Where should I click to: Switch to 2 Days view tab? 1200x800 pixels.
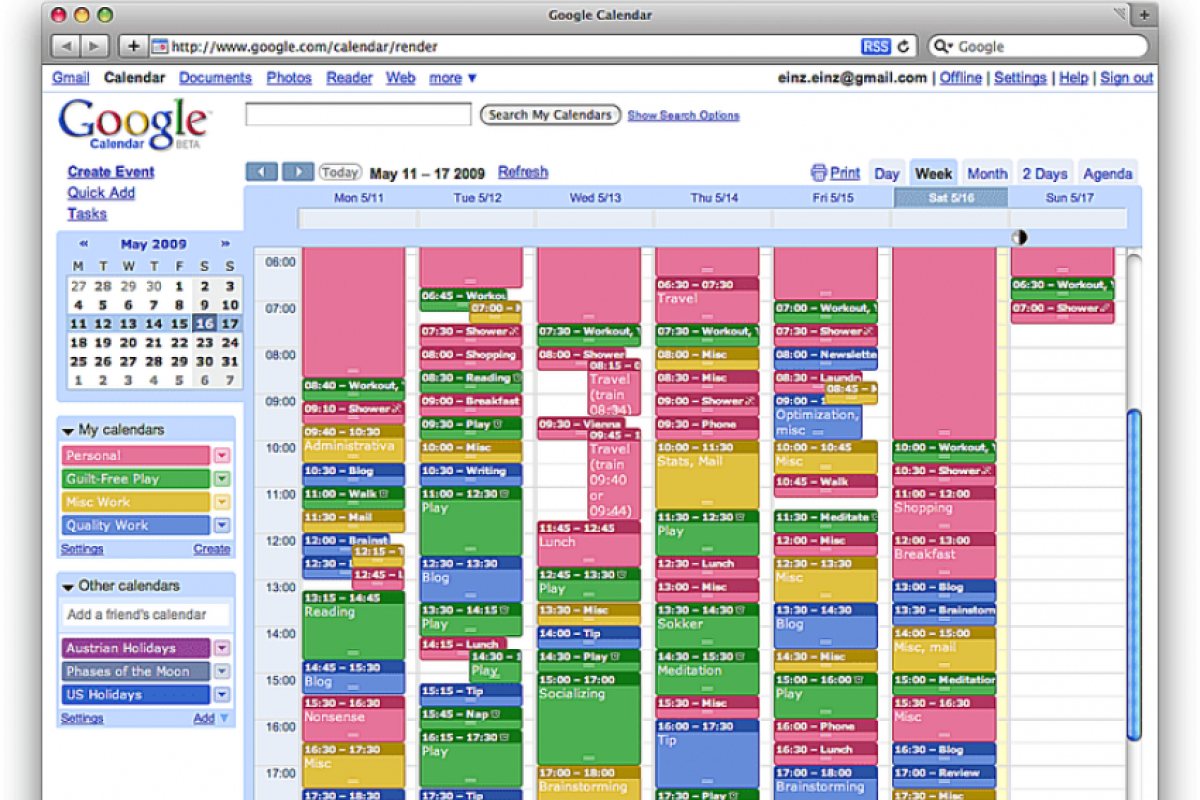pyautogui.click(x=1045, y=173)
